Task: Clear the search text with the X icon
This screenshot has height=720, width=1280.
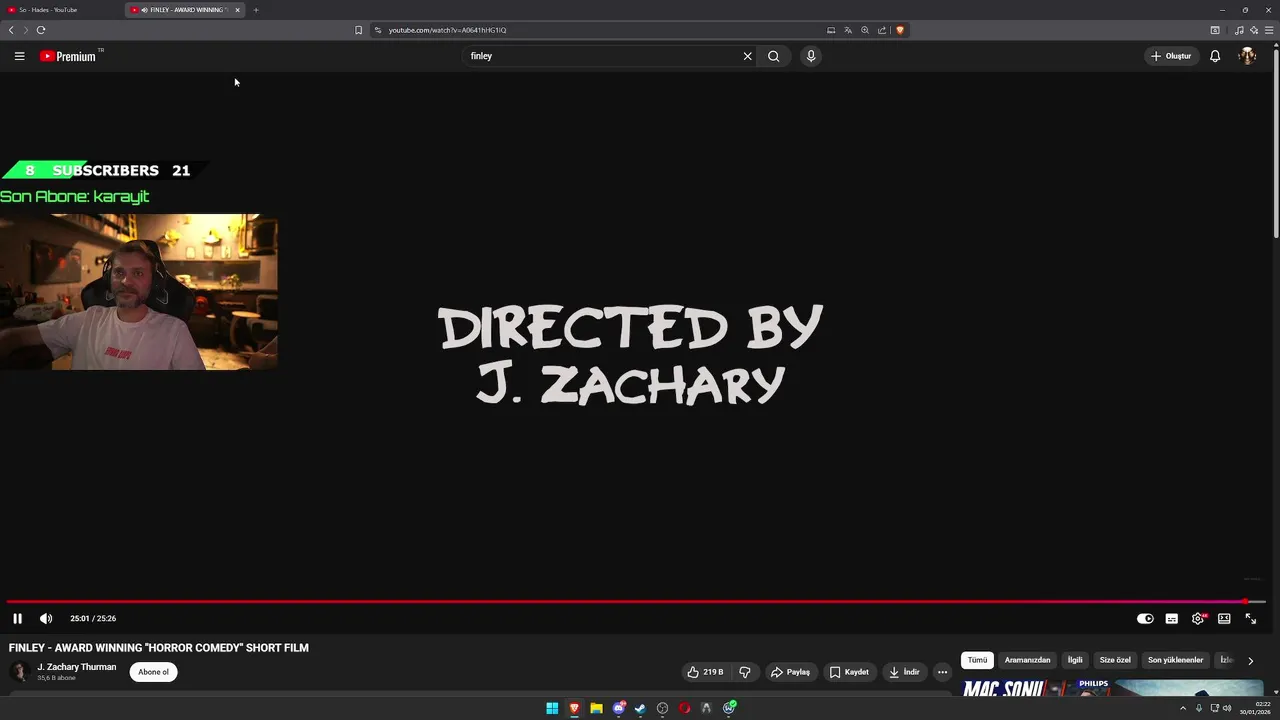Action: tap(747, 56)
